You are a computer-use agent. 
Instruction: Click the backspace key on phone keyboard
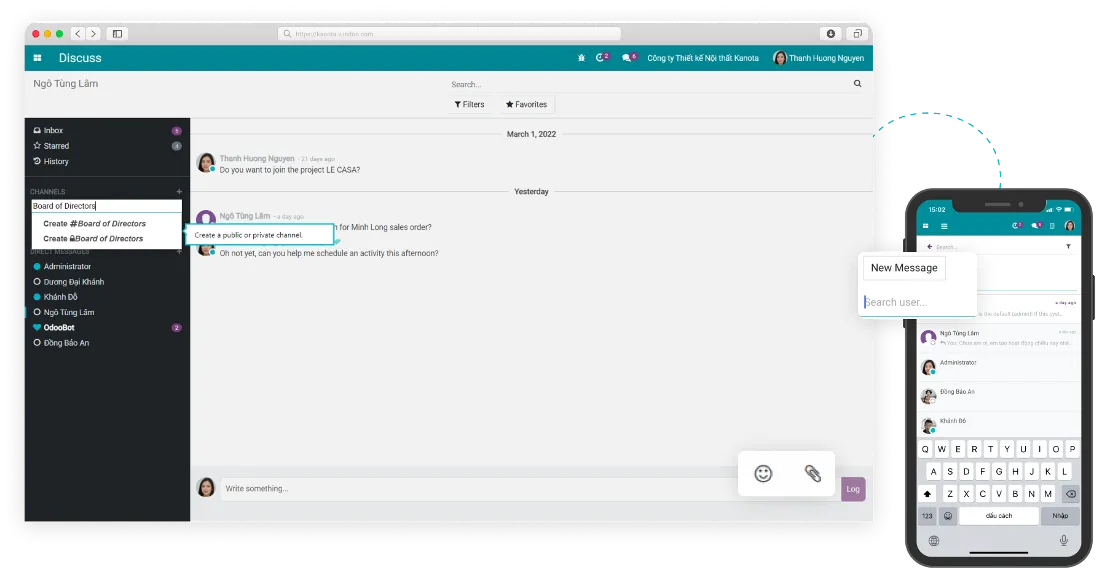pyautogui.click(x=1071, y=494)
